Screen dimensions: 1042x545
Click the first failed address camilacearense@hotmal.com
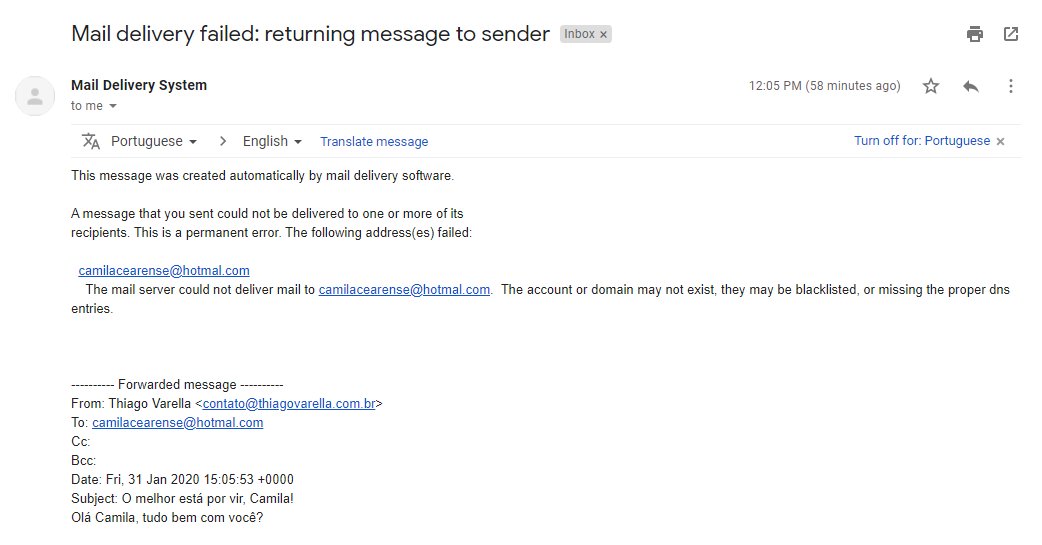tap(164, 270)
